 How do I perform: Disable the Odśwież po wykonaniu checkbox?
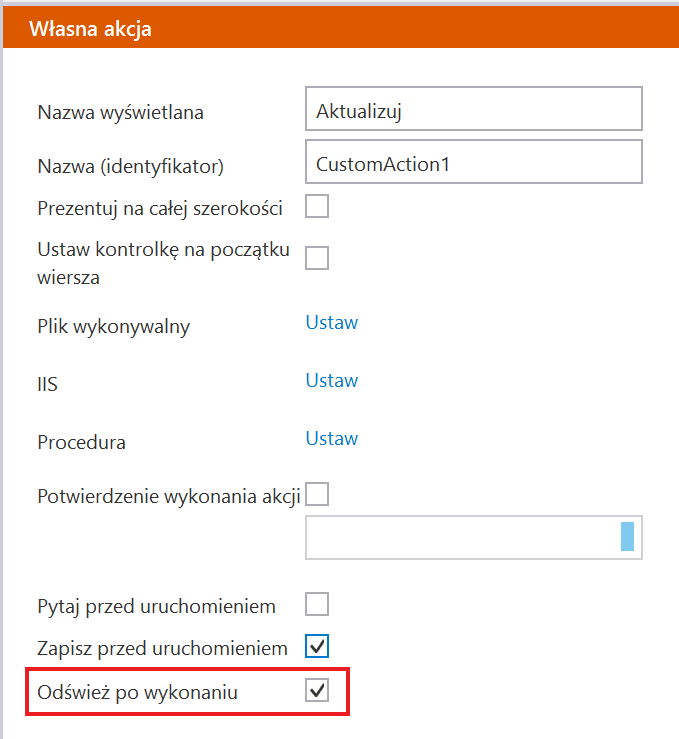pos(317,690)
